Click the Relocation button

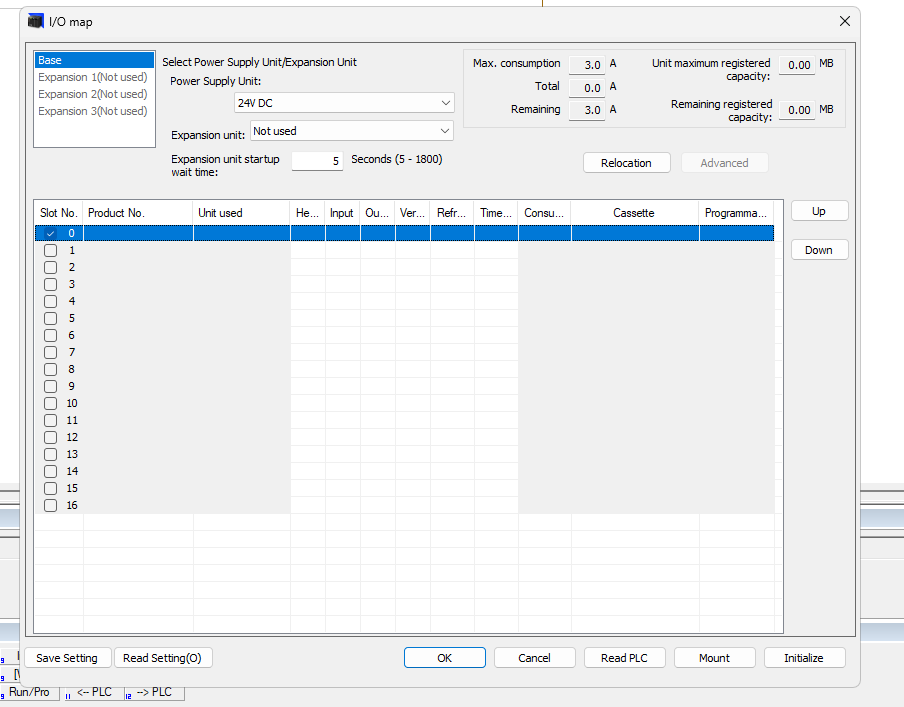(627, 163)
